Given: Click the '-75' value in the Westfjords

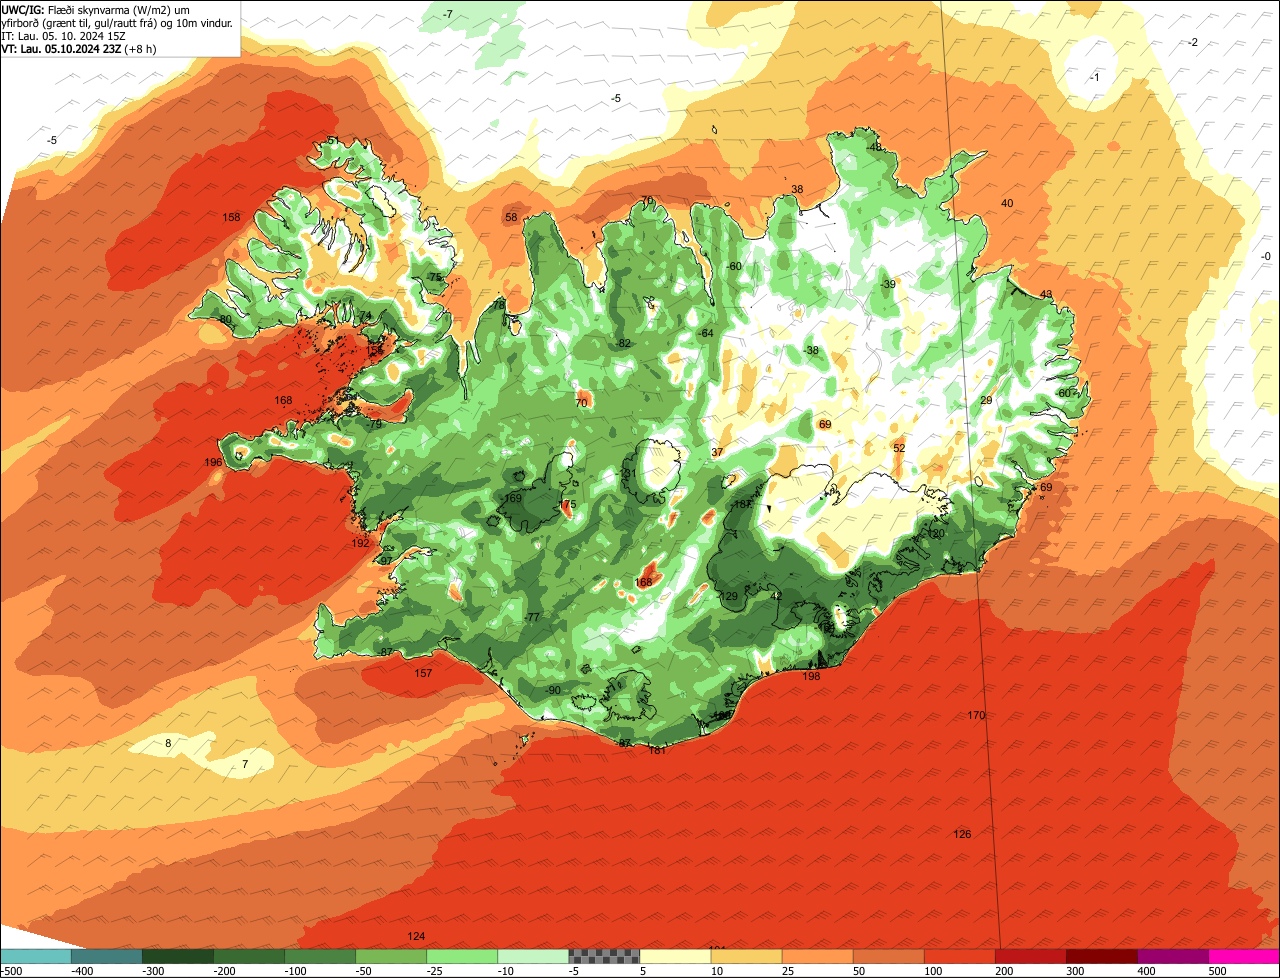Looking at the screenshot, I should 433,277.
